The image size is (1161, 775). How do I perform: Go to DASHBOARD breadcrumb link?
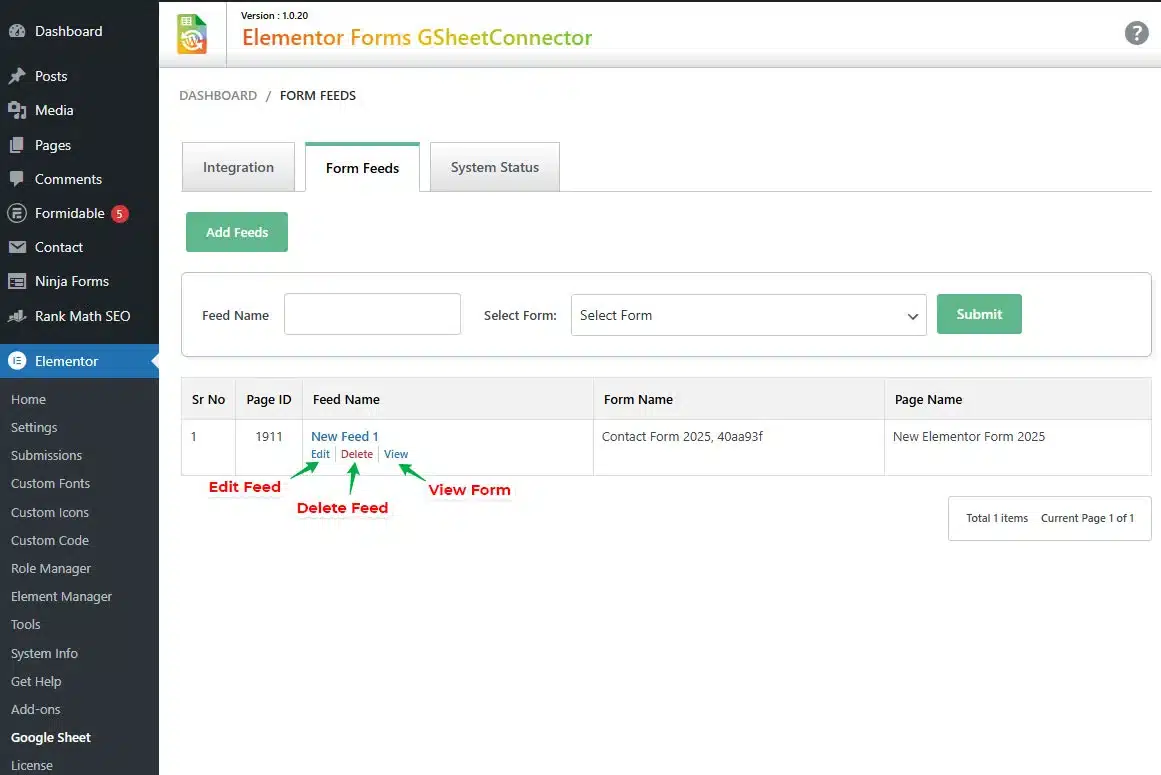point(218,96)
